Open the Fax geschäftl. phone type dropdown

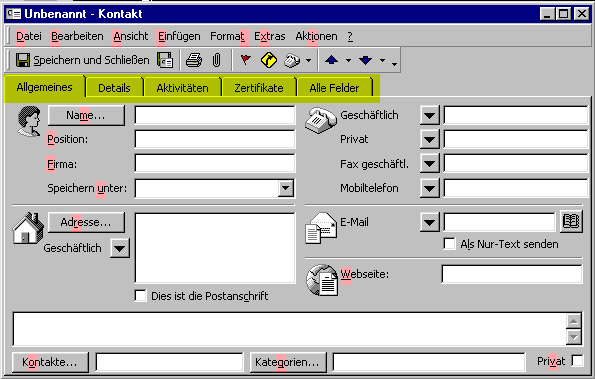[430, 164]
